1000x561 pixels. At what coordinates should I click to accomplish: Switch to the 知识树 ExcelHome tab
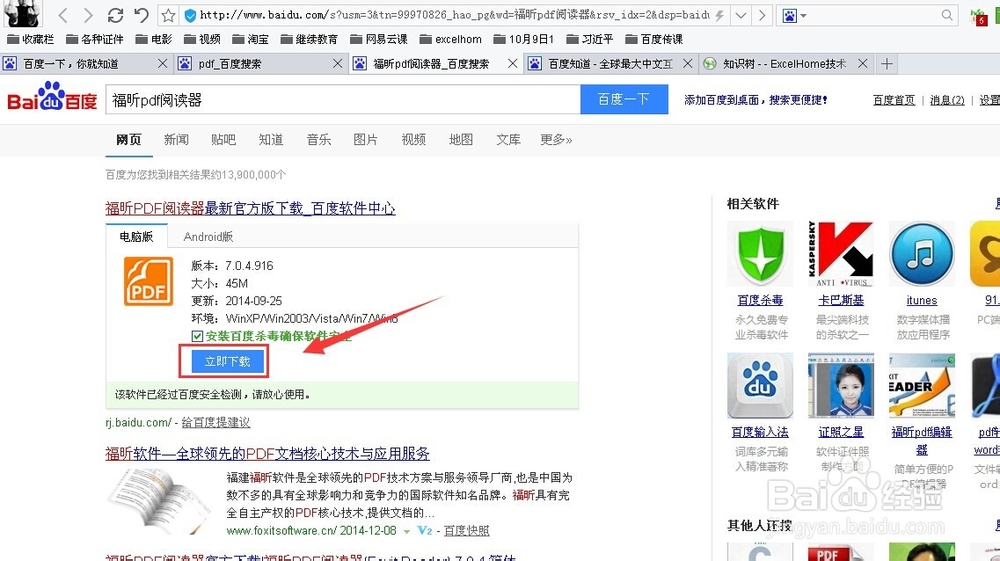(x=784, y=64)
